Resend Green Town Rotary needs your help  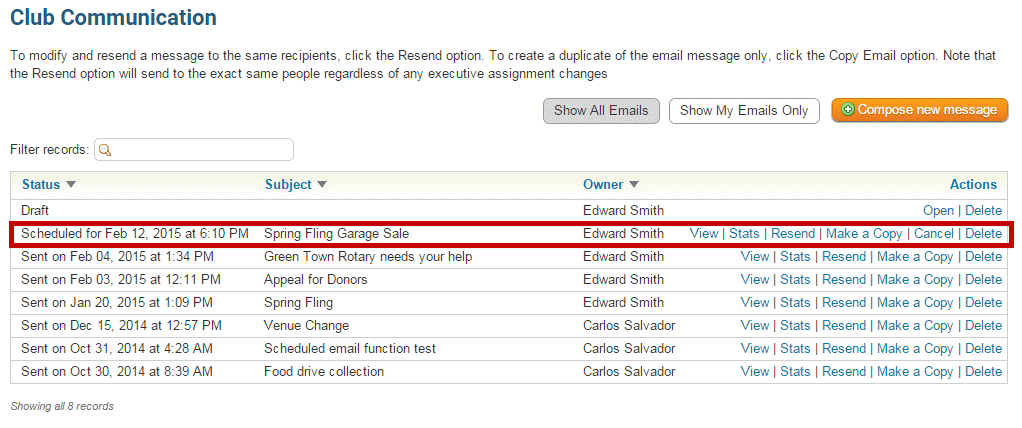coord(844,257)
